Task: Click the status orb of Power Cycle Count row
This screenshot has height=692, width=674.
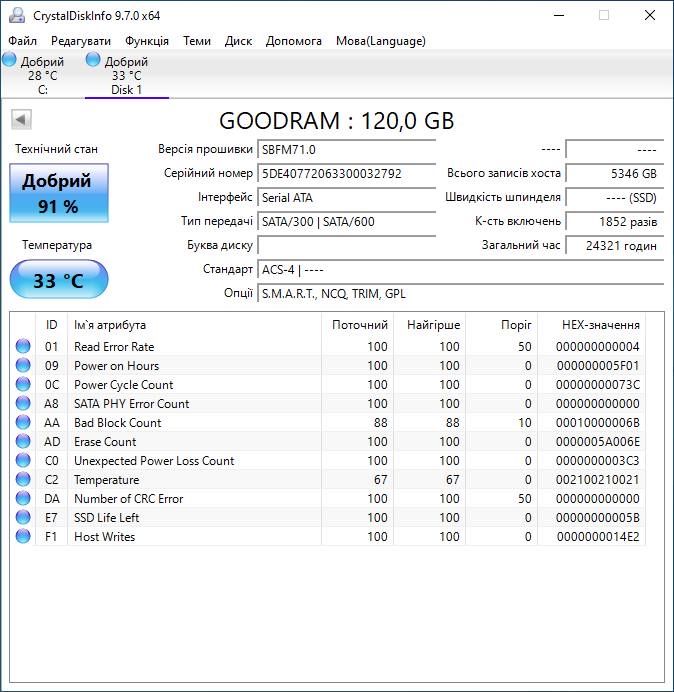Action: click(x=23, y=384)
